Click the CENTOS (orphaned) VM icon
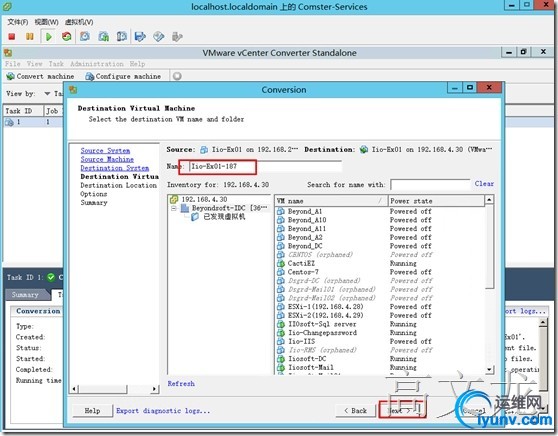The image size is (558, 436). 281,255
